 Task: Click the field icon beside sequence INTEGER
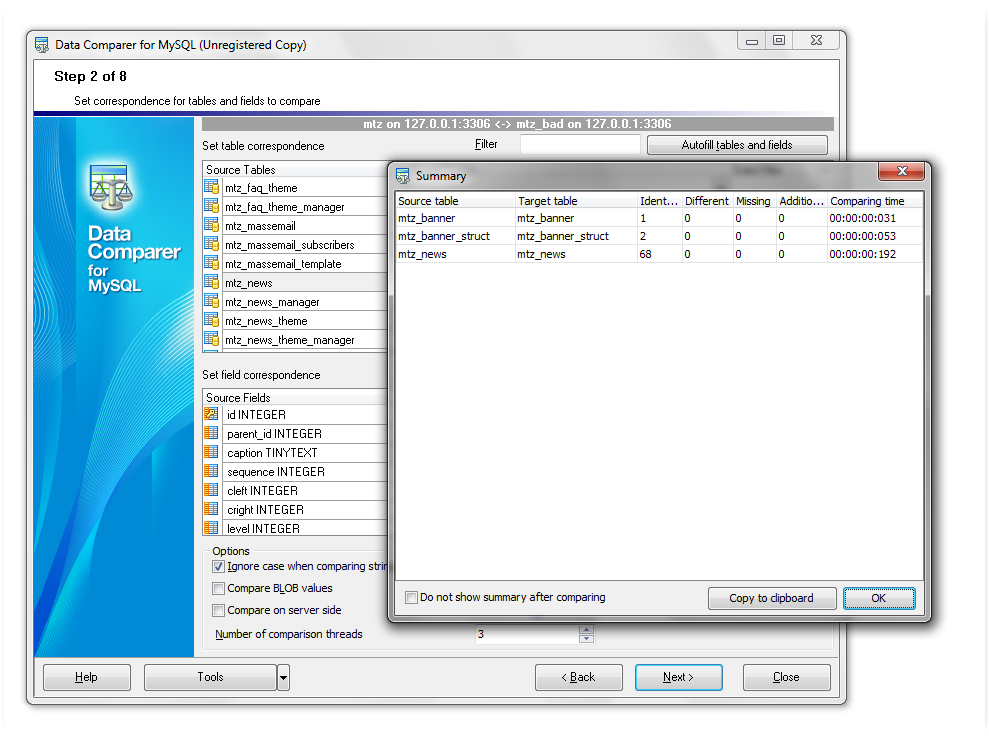211,470
